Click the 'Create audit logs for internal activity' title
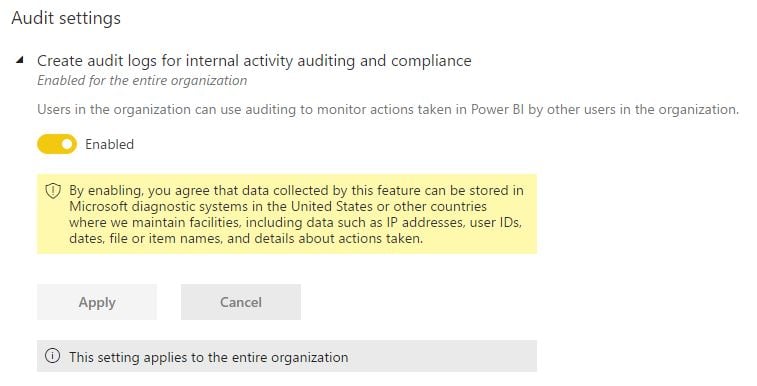This screenshot has width=757, height=386. click(254, 61)
